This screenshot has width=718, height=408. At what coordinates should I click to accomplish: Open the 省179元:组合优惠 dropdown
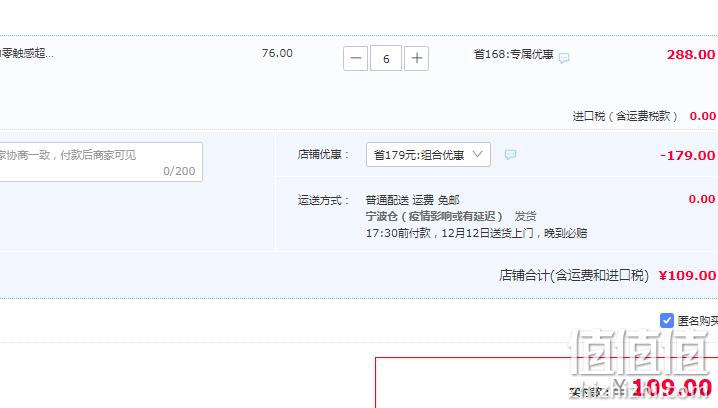pyautogui.click(x=428, y=155)
